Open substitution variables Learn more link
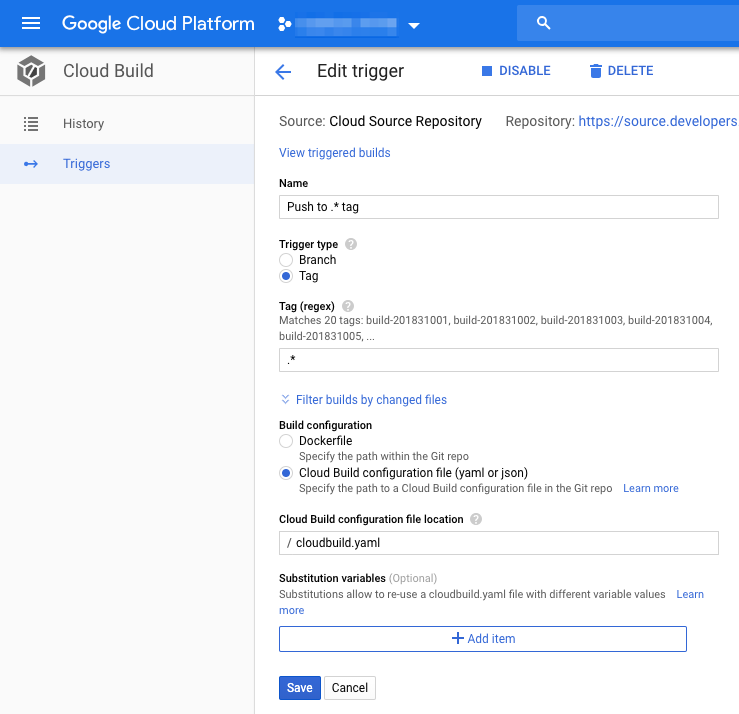Image resolution: width=739 pixels, height=714 pixels. pyautogui.click(x=690, y=594)
